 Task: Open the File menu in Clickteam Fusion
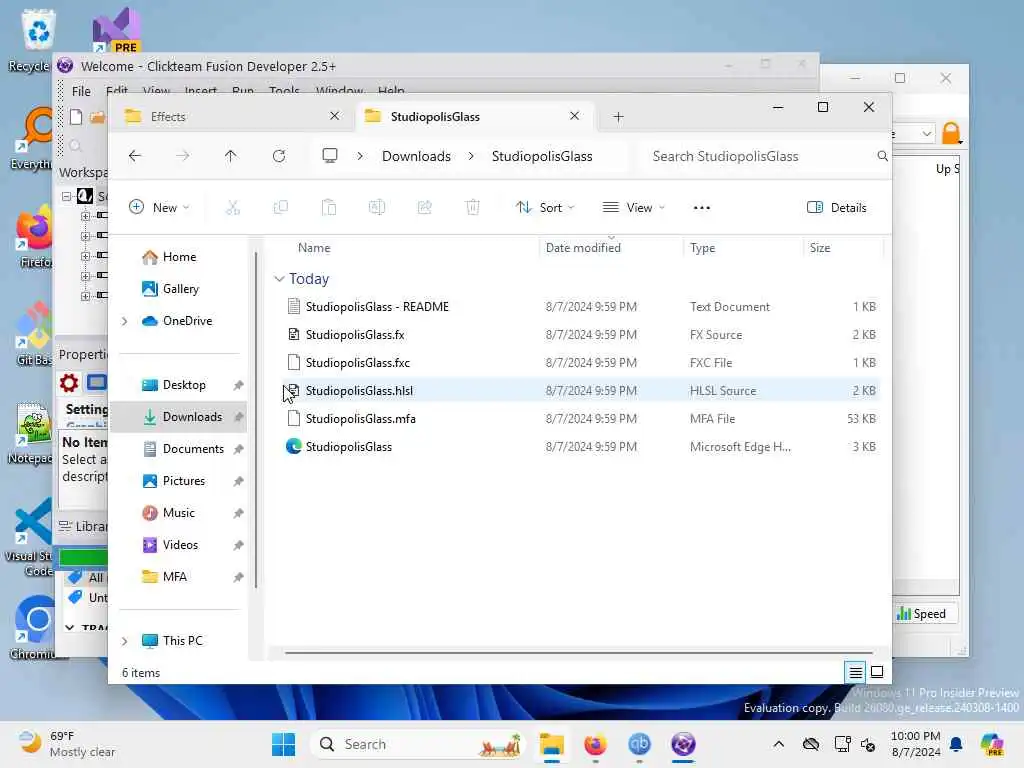(81, 91)
